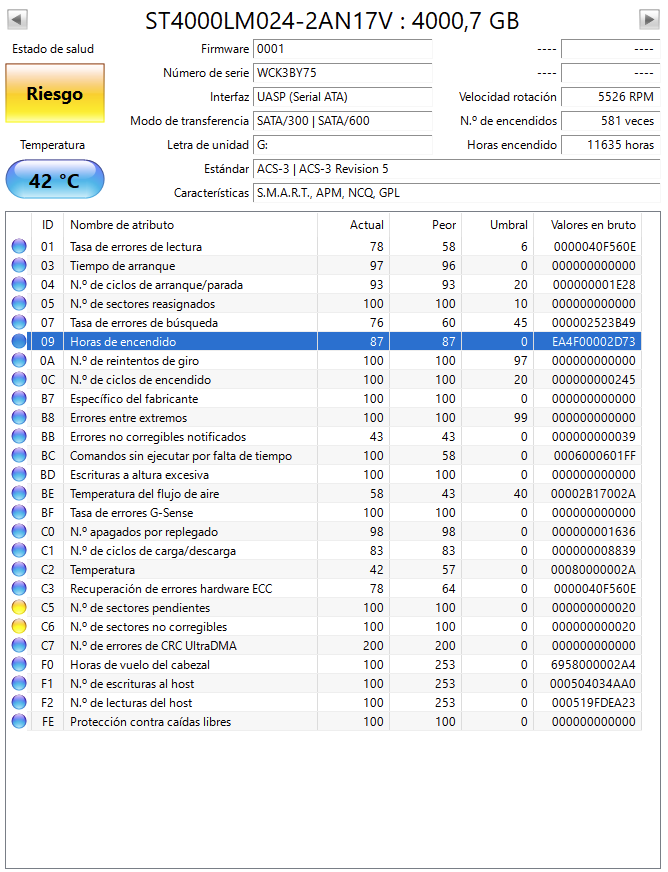668x872 pixels.
Task: Select Temperatura del flujo de aire row
Action: pos(325,493)
